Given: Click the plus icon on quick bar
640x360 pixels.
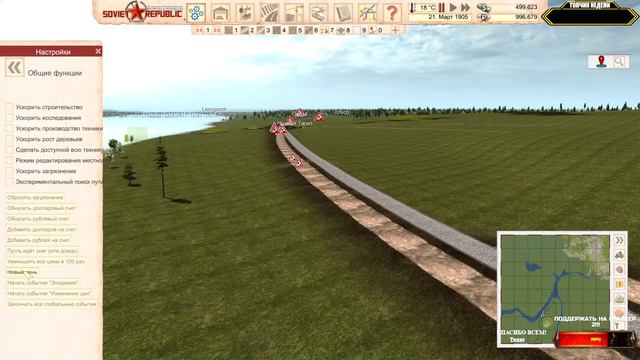Looking at the screenshot, I should click(395, 30).
